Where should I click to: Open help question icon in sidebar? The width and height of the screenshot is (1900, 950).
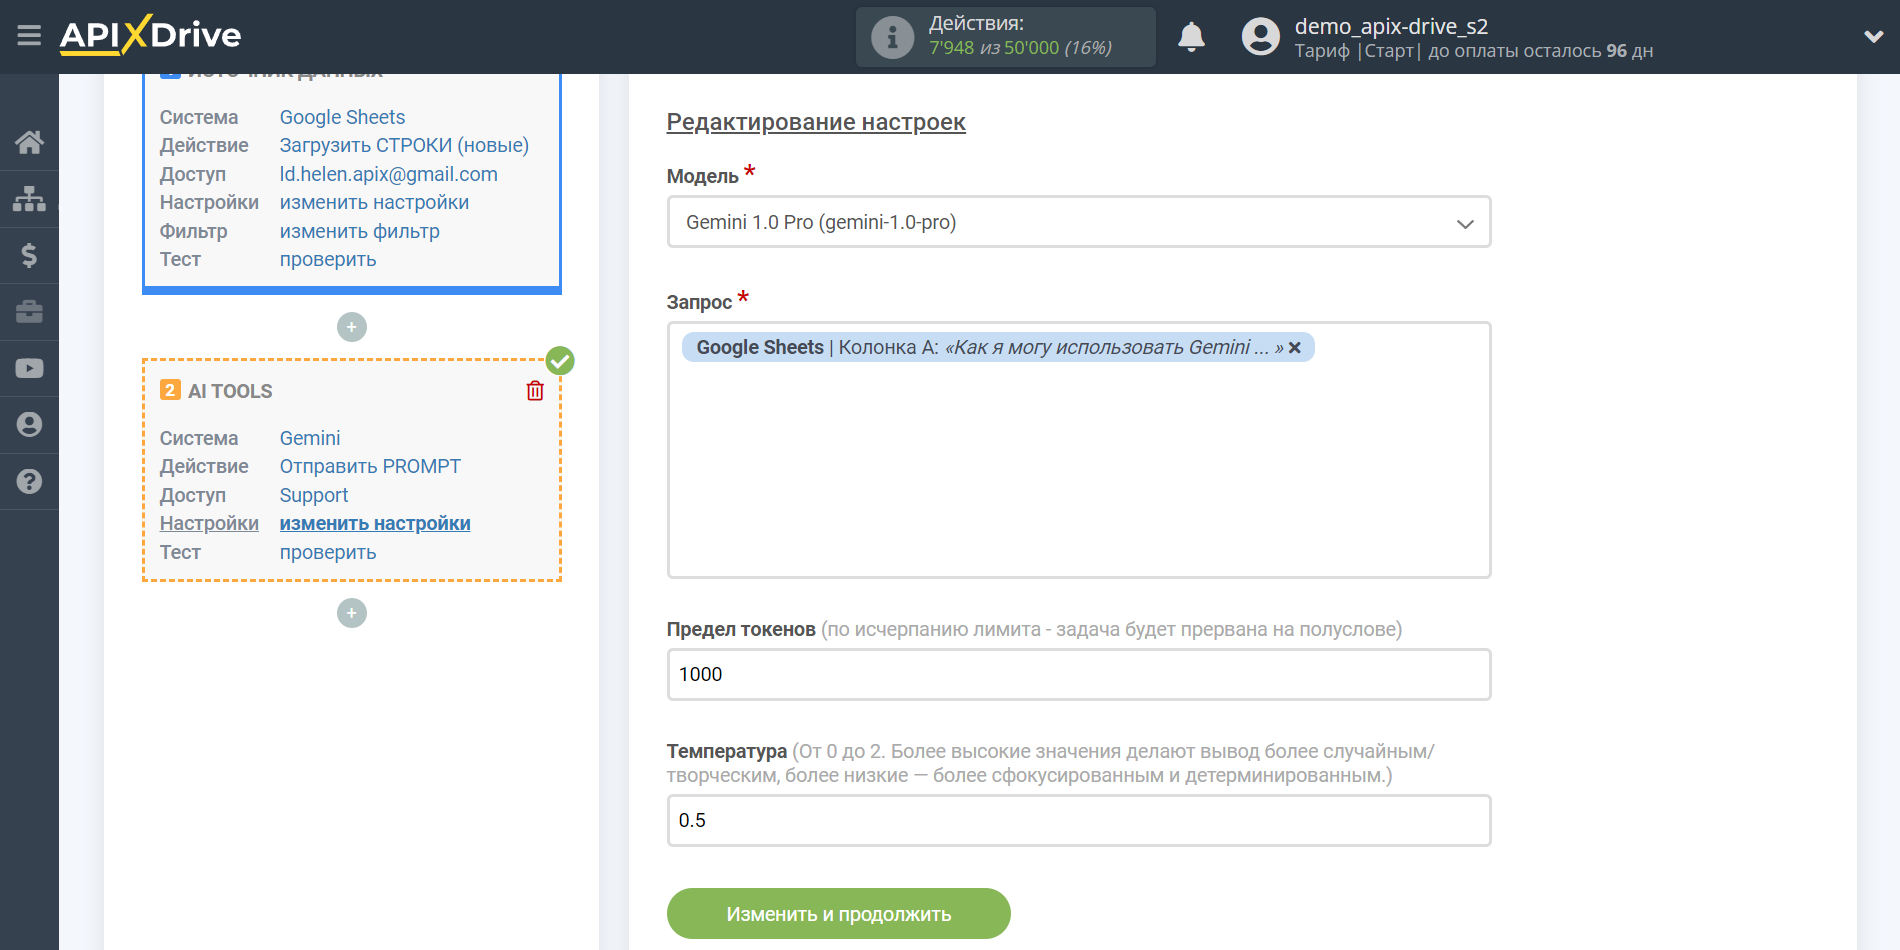tap(29, 481)
